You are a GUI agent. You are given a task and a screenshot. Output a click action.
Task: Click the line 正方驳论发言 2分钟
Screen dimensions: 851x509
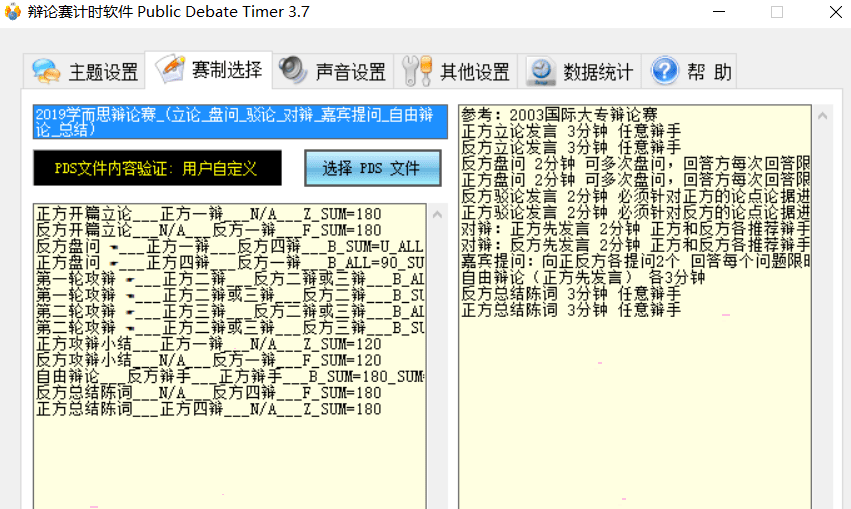pyautogui.click(x=636, y=212)
